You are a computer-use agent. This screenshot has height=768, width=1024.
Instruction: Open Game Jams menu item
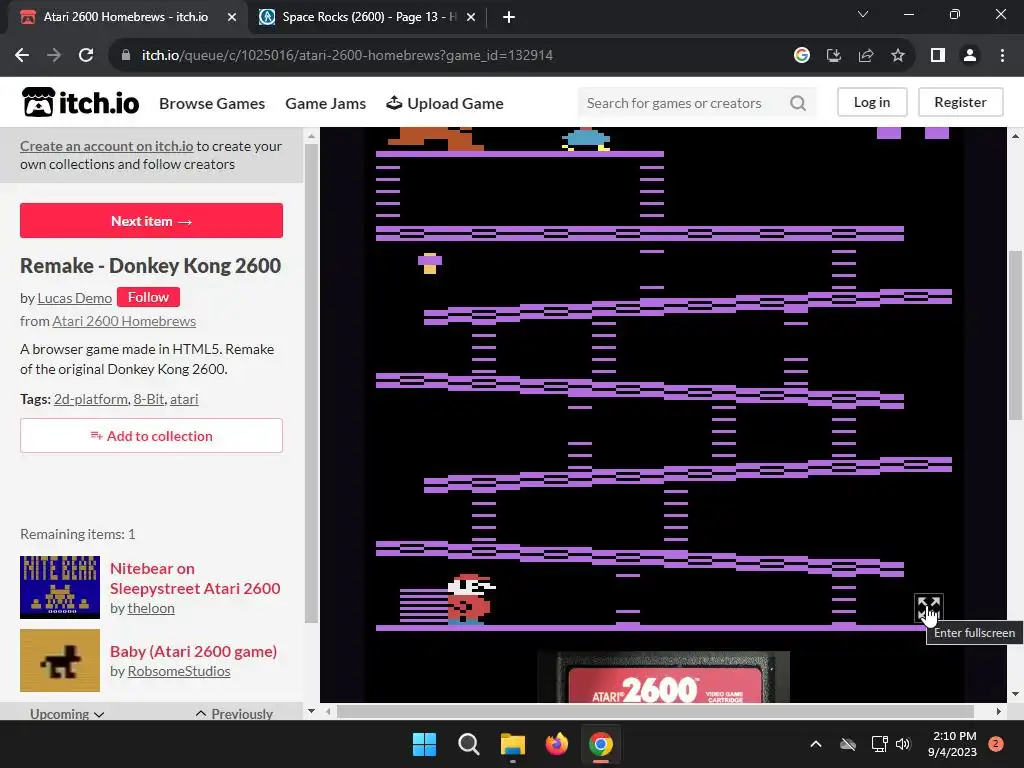(x=325, y=103)
